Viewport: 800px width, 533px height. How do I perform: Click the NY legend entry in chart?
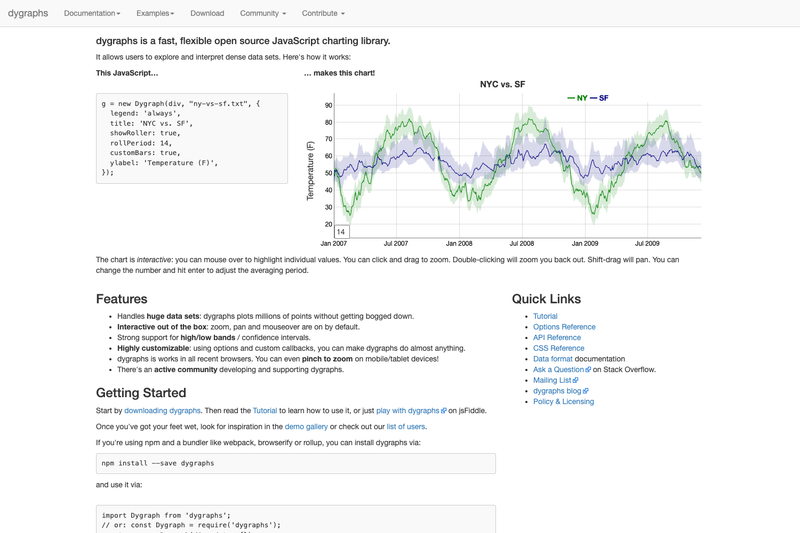[x=578, y=98]
